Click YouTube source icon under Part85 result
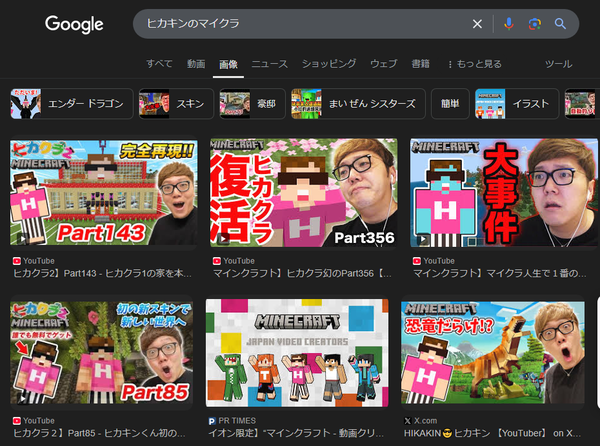This screenshot has width=600, height=446. pyautogui.click(x=16, y=421)
